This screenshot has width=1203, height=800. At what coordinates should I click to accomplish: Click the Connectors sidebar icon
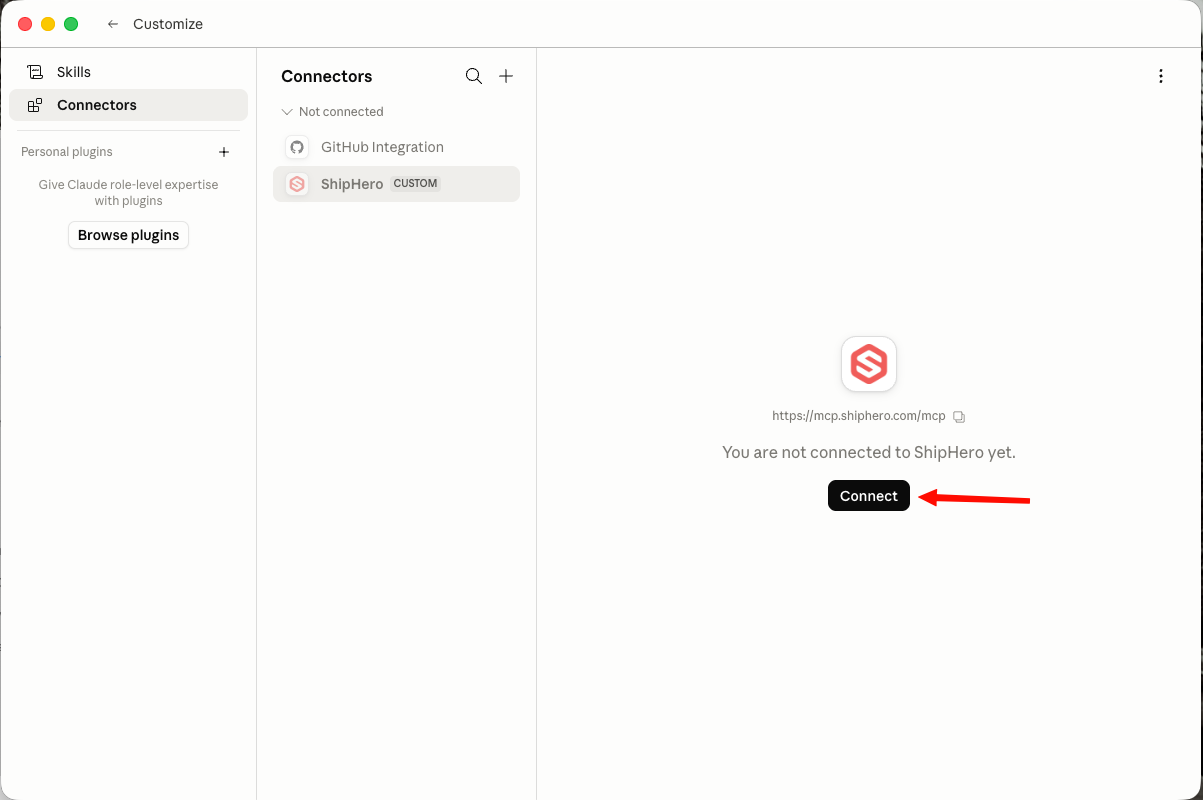[35, 105]
